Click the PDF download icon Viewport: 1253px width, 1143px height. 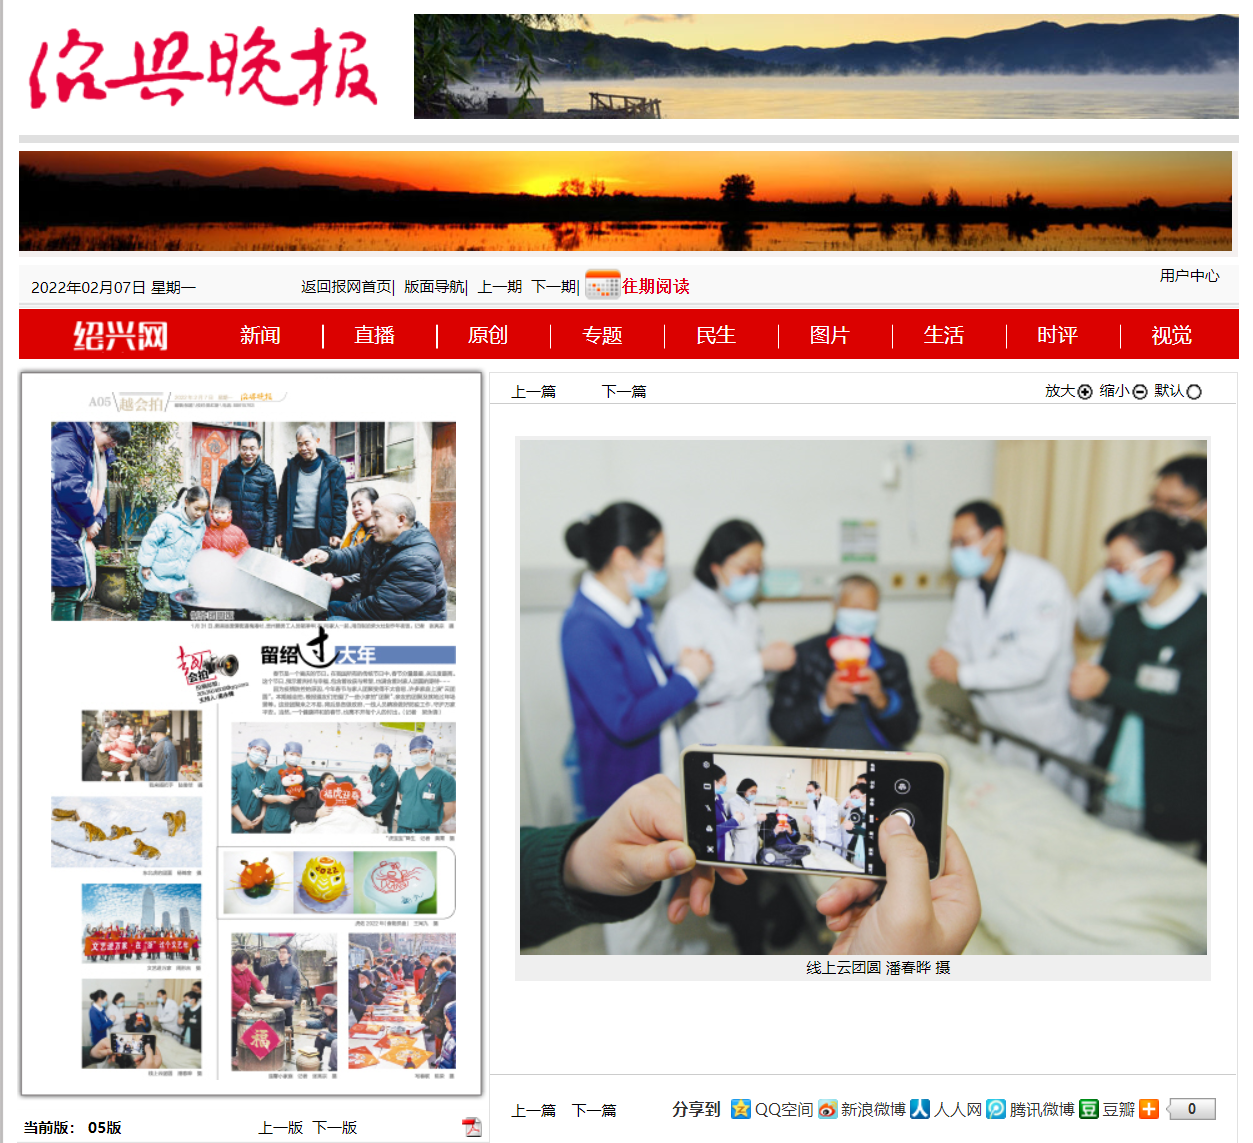(x=471, y=1128)
